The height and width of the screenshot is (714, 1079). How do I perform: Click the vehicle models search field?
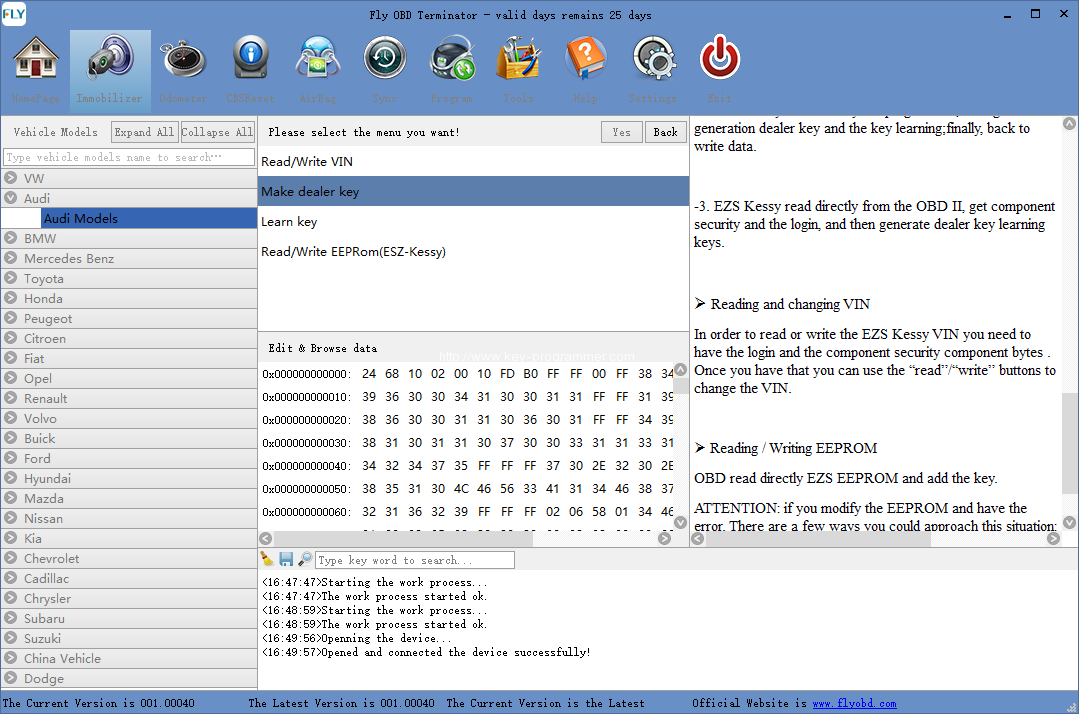click(x=128, y=157)
